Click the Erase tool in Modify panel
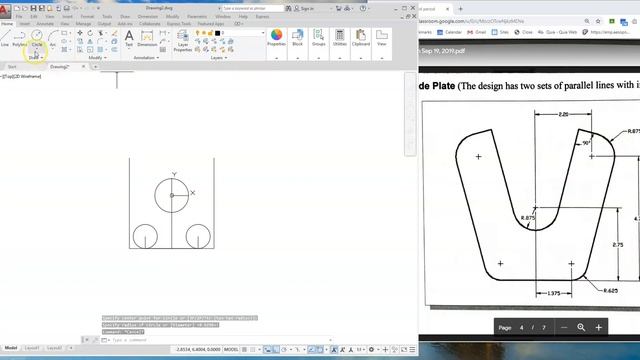Image resolution: width=640 pixels, height=360 pixels. tap(115, 33)
